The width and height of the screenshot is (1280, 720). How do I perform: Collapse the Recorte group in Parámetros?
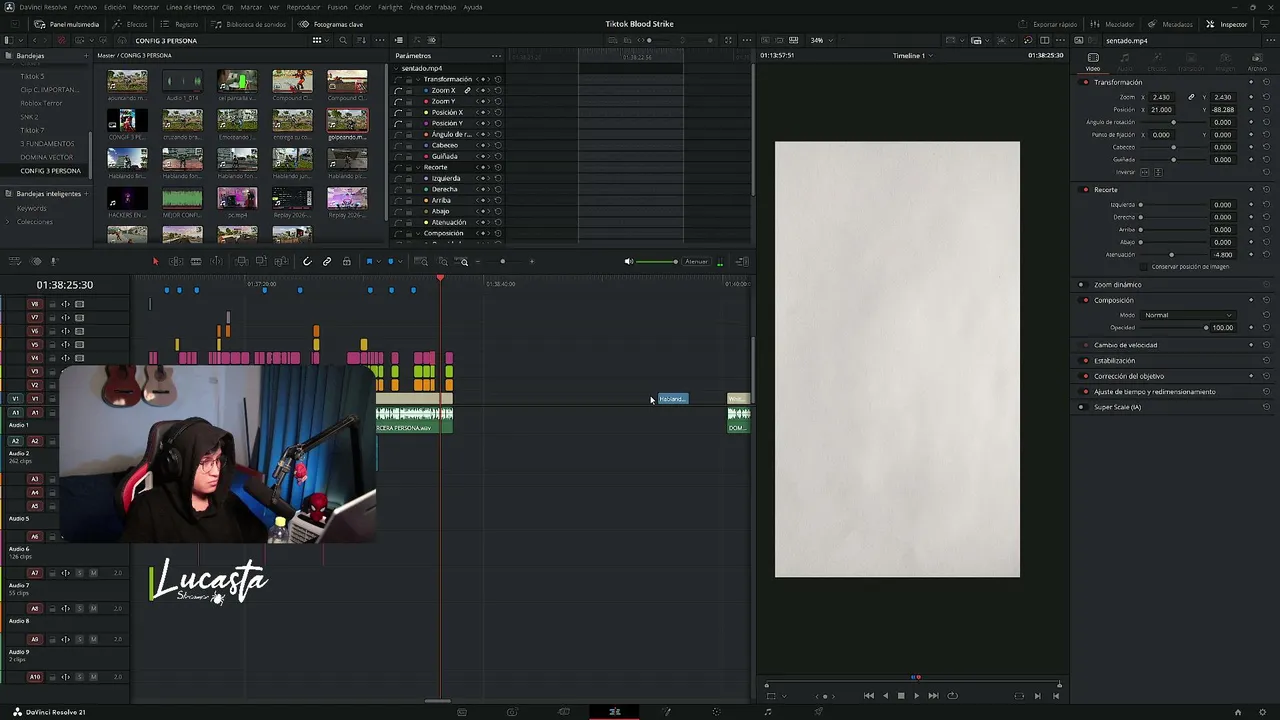418,167
